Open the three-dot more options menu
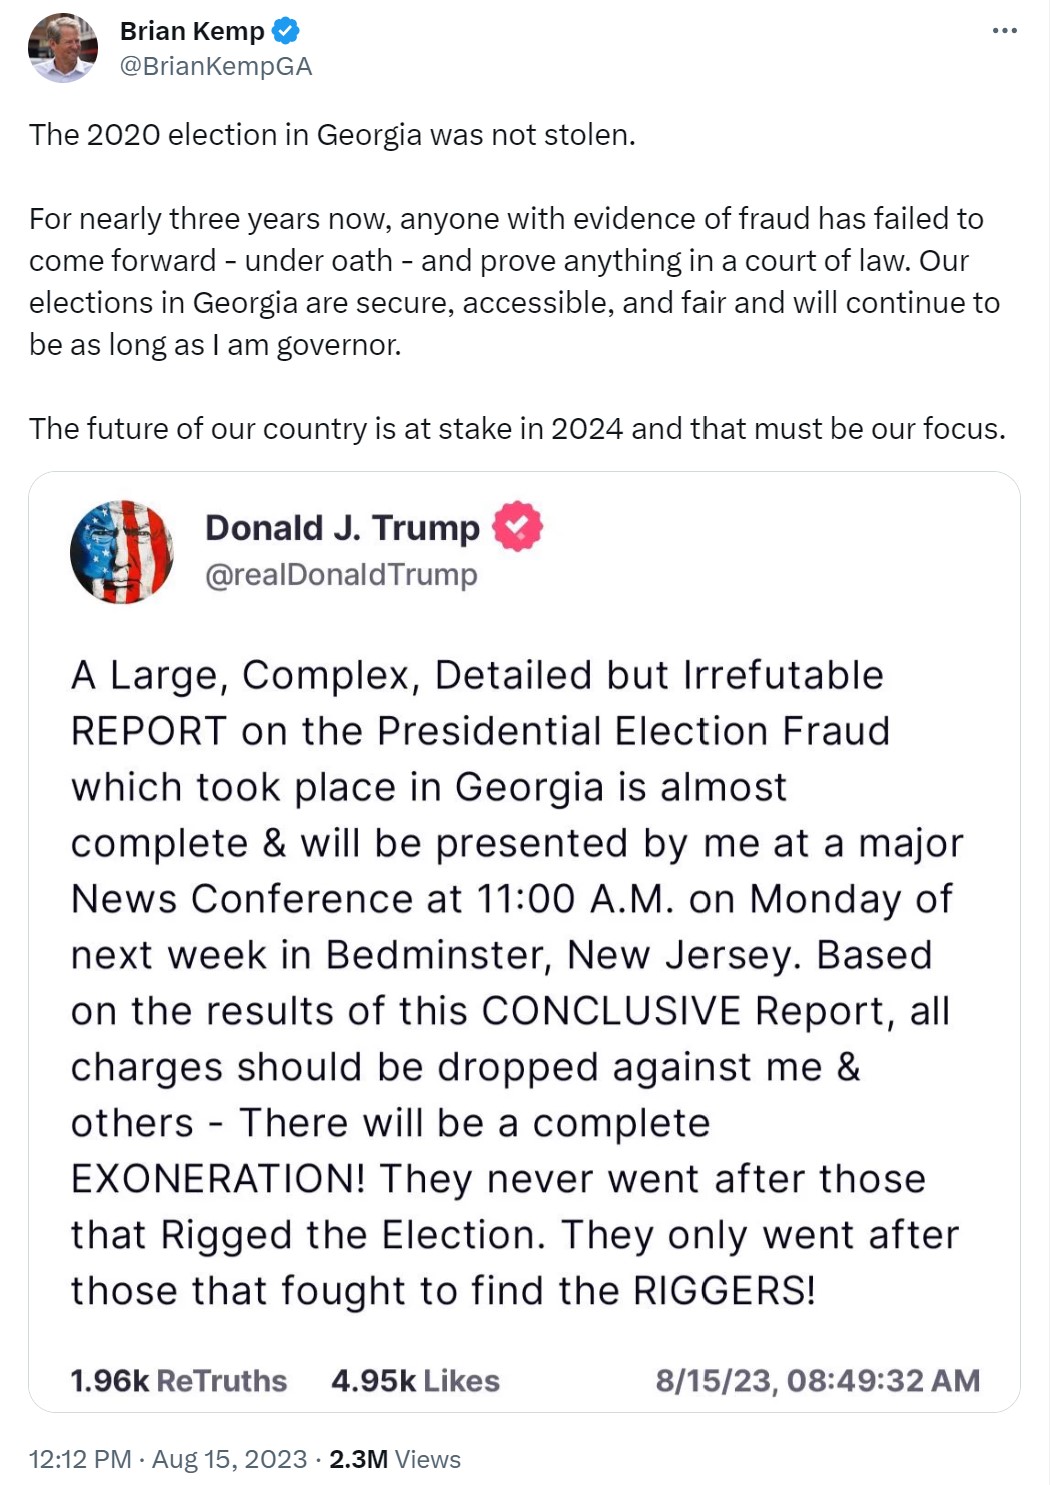Screen dimensions: 1051x1485 [x=1004, y=31]
